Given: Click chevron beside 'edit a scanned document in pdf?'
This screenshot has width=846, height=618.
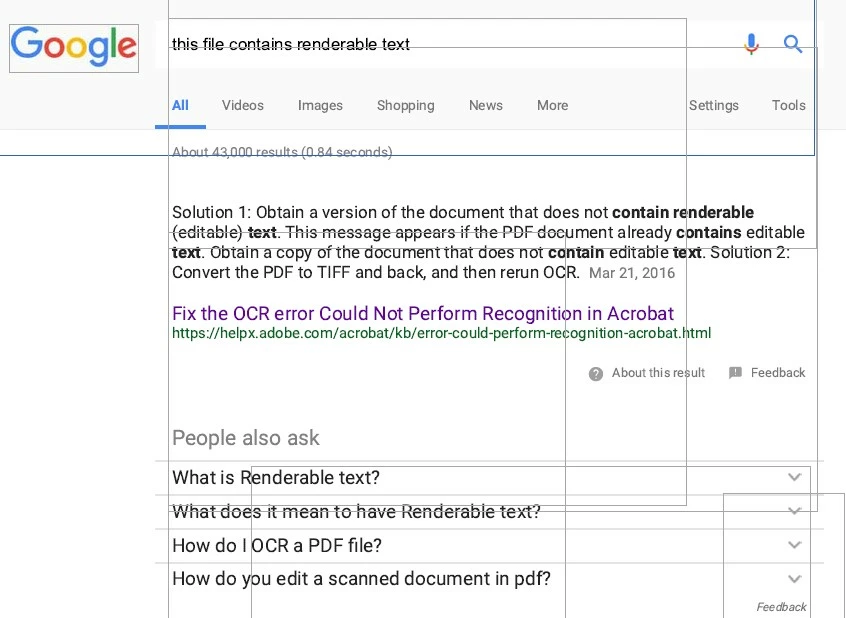Looking at the screenshot, I should [x=794, y=579].
